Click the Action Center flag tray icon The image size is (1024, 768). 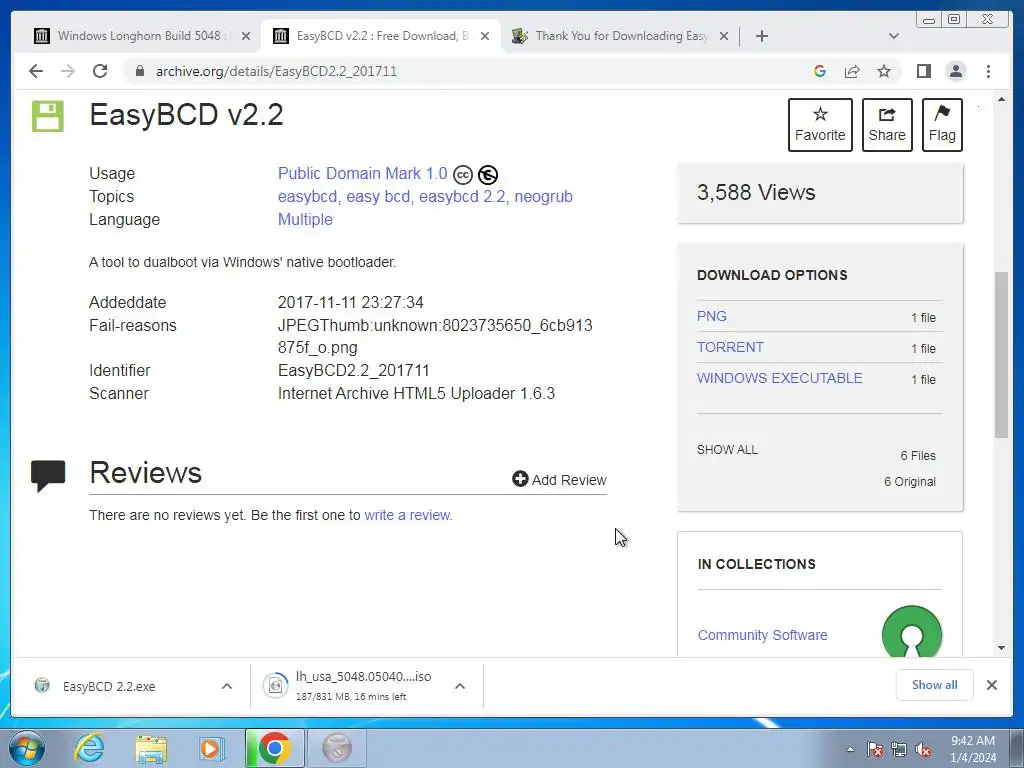pyautogui.click(x=875, y=750)
